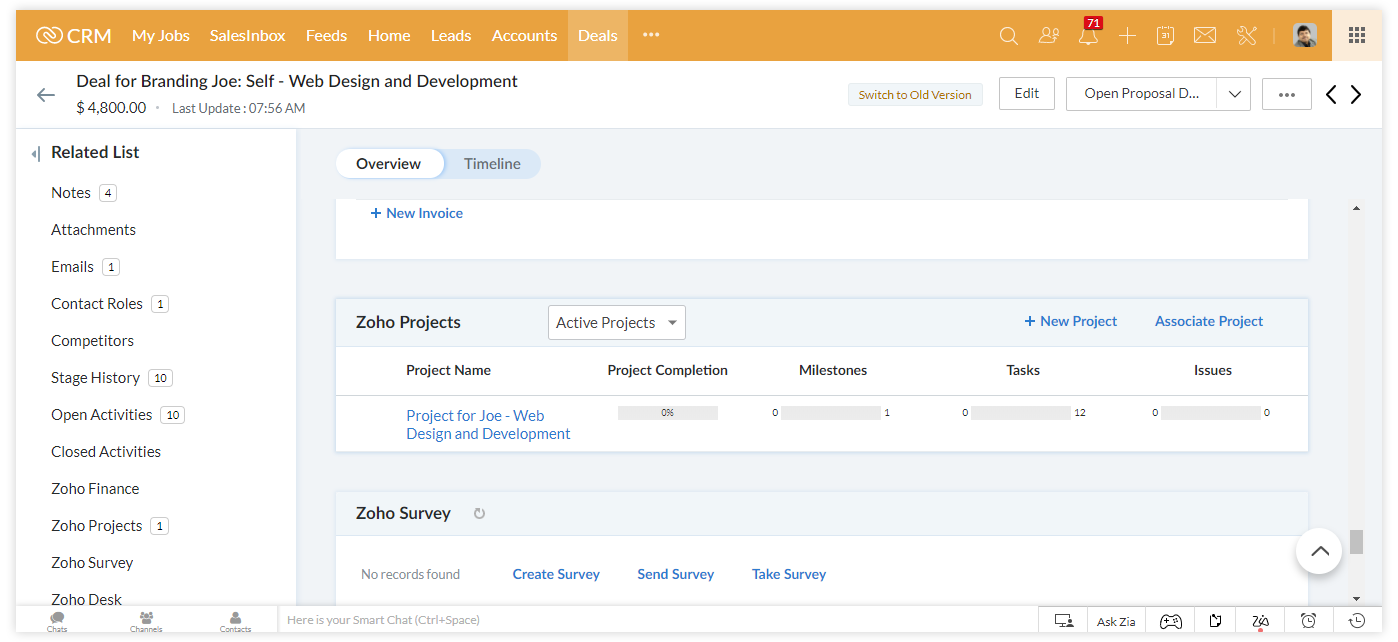Jump to Stage History in Related List
Viewport: 1398px width, 642px height.
(x=95, y=378)
